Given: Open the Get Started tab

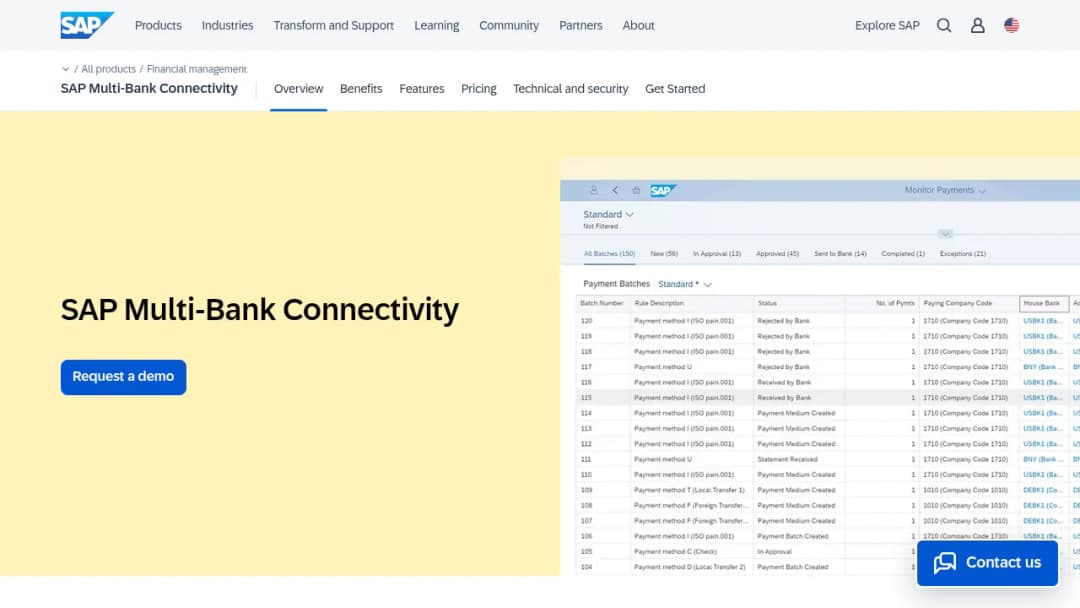Looking at the screenshot, I should (x=675, y=89).
